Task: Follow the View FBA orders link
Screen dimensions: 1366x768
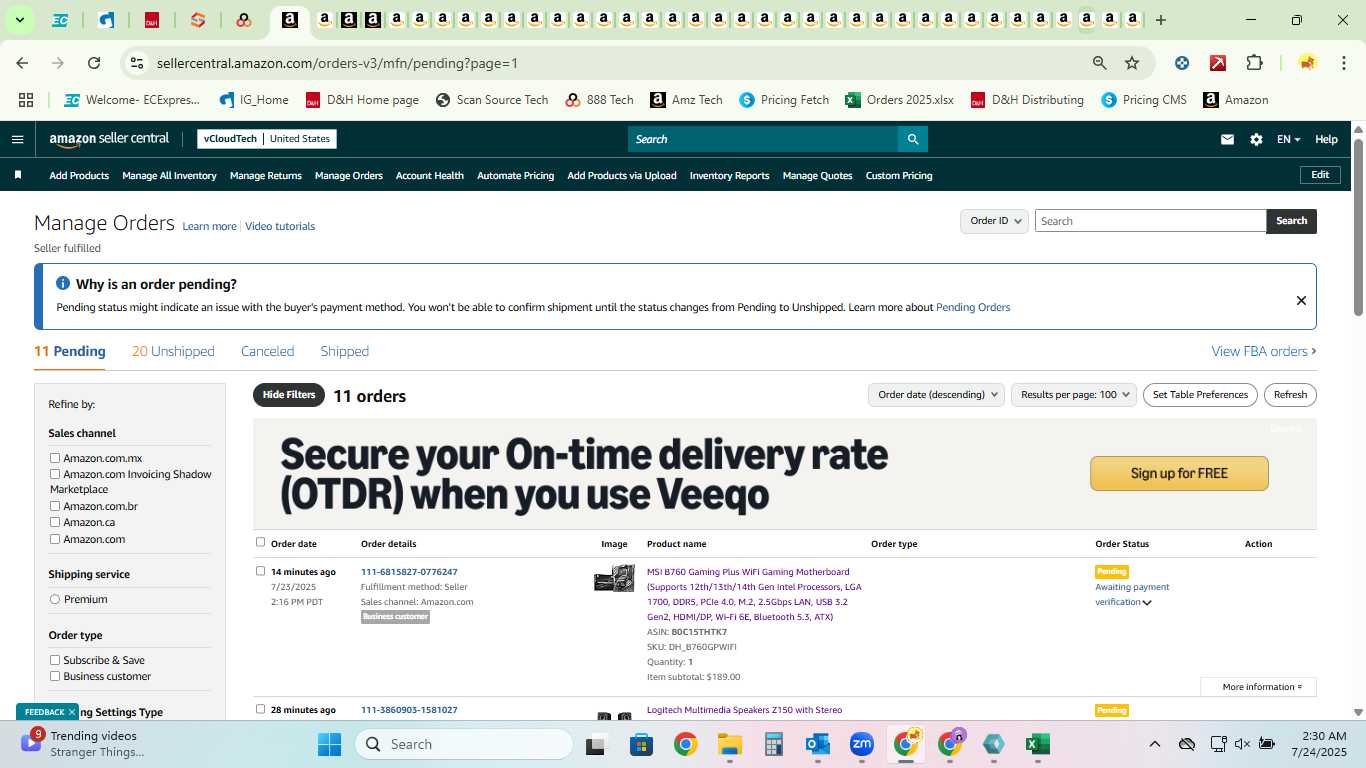Action: 1264,351
